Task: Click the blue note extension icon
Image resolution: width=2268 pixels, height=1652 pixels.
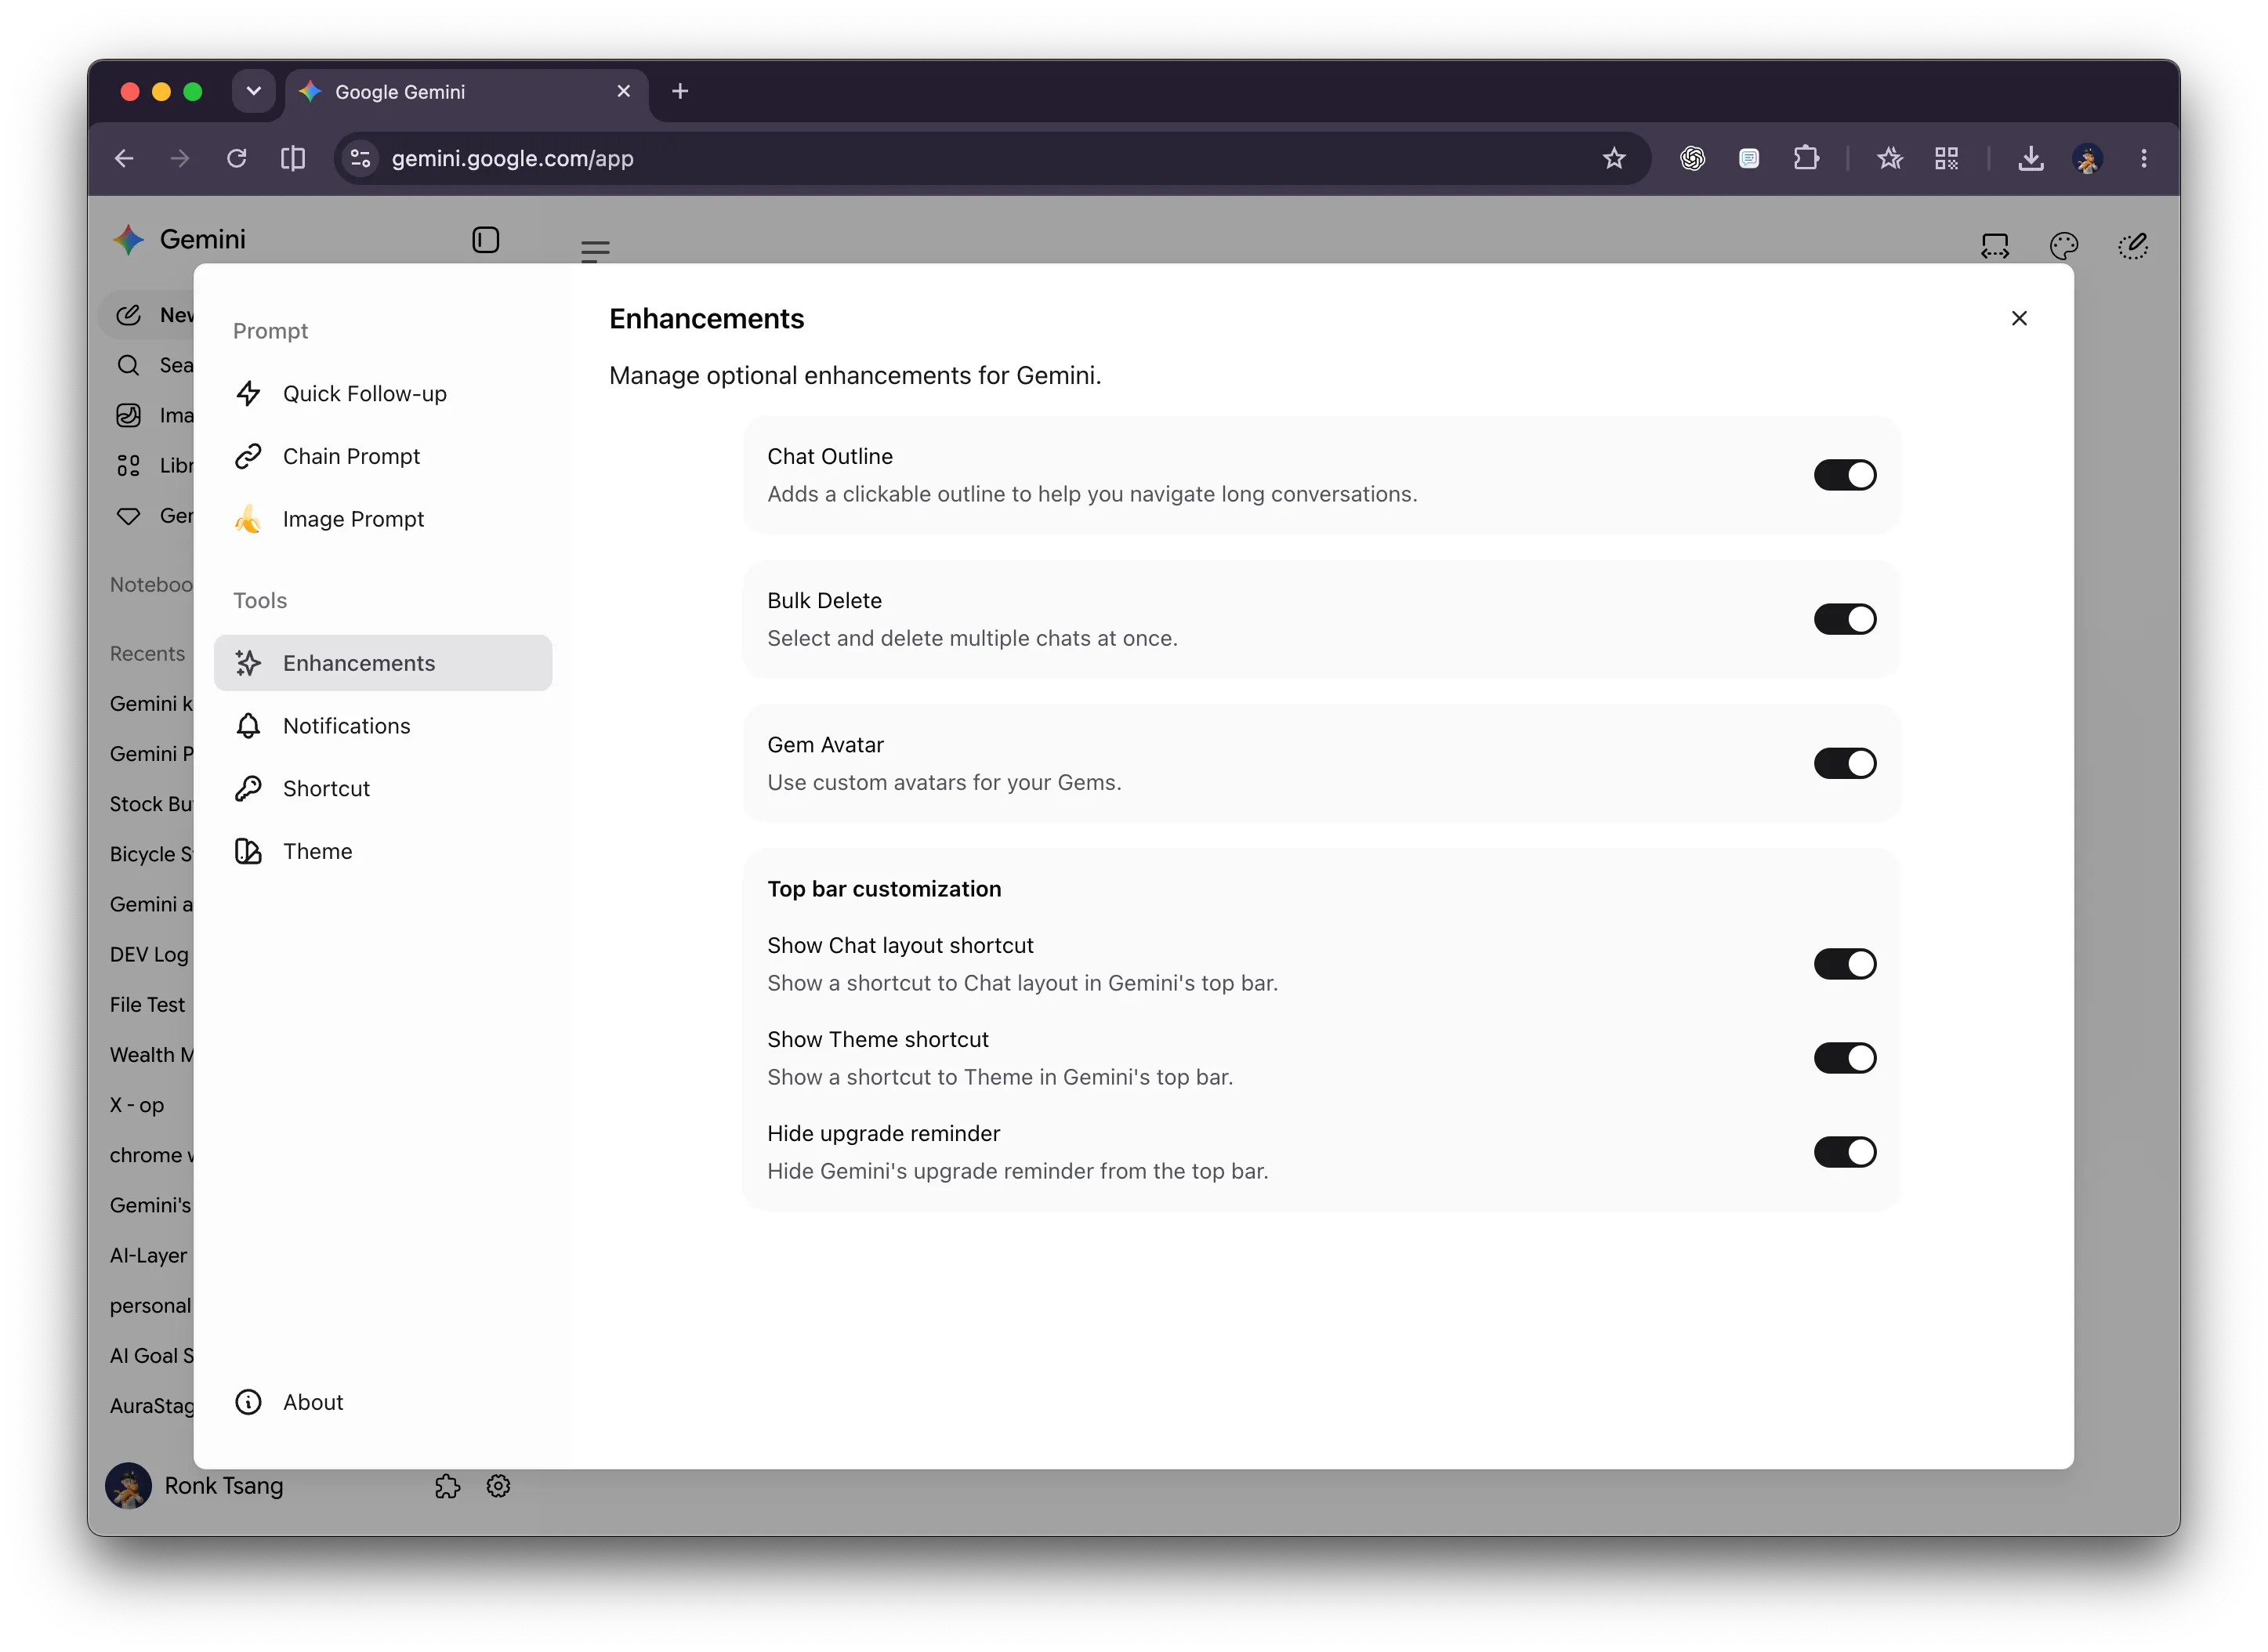Action: (1749, 158)
